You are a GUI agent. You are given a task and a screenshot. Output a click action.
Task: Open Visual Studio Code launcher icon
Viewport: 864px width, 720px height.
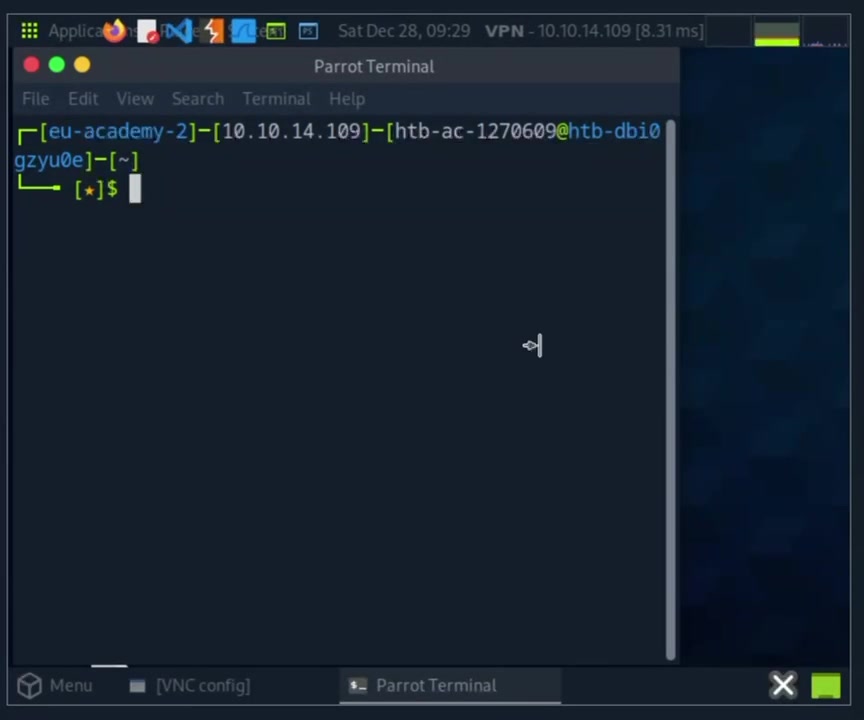click(180, 31)
